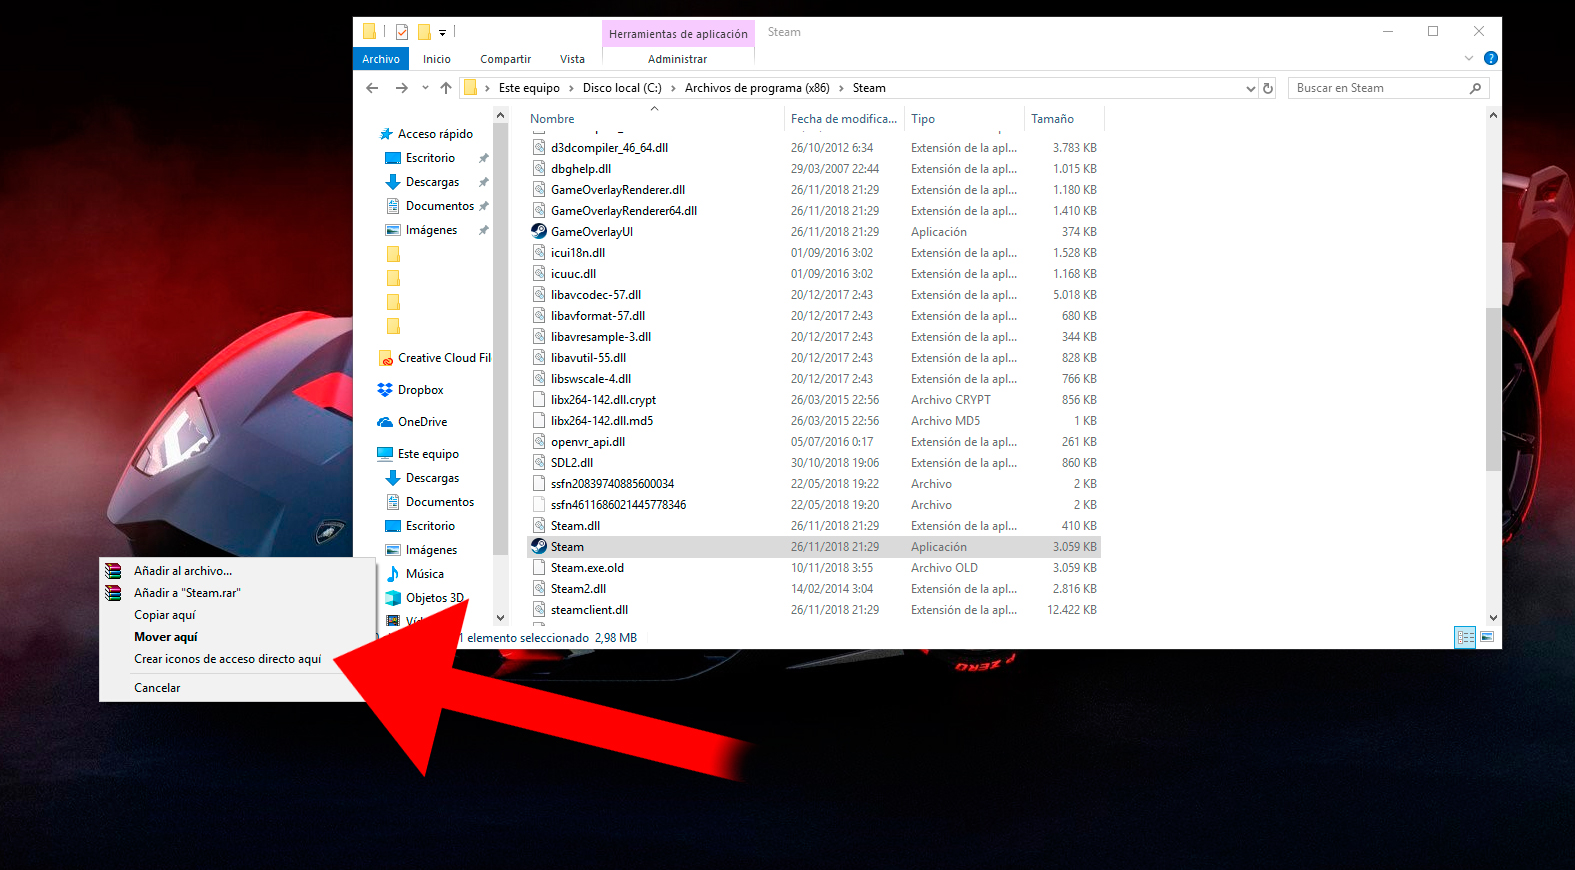
Task: Click the Música note icon
Action: click(393, 574)
